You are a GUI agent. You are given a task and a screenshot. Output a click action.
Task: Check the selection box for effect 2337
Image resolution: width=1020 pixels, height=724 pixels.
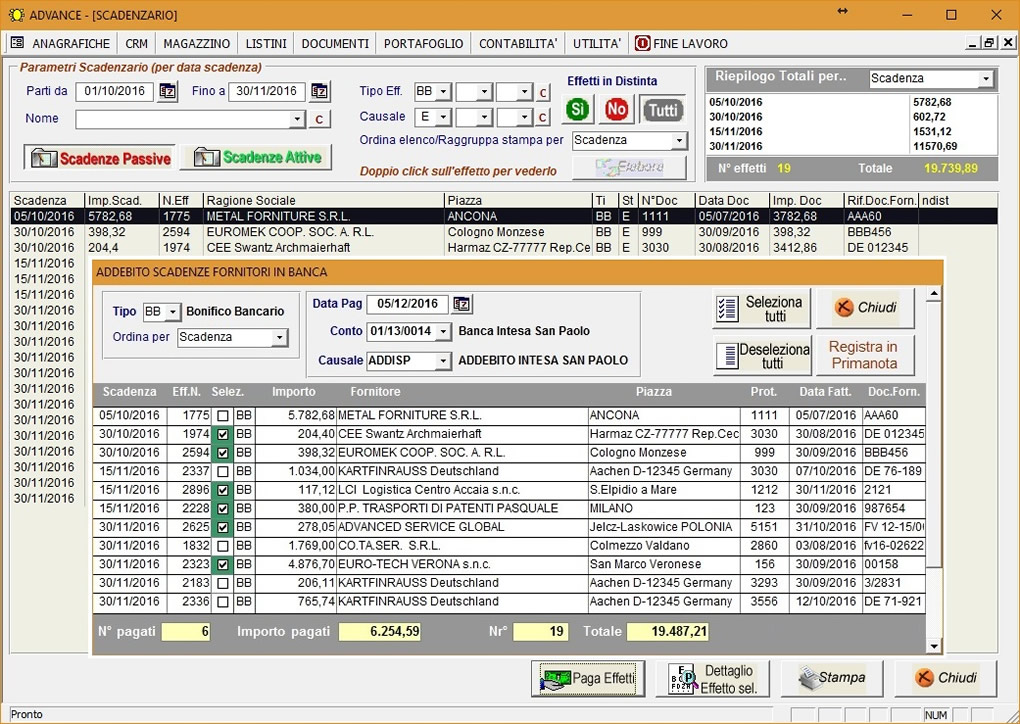click(223, 471)
